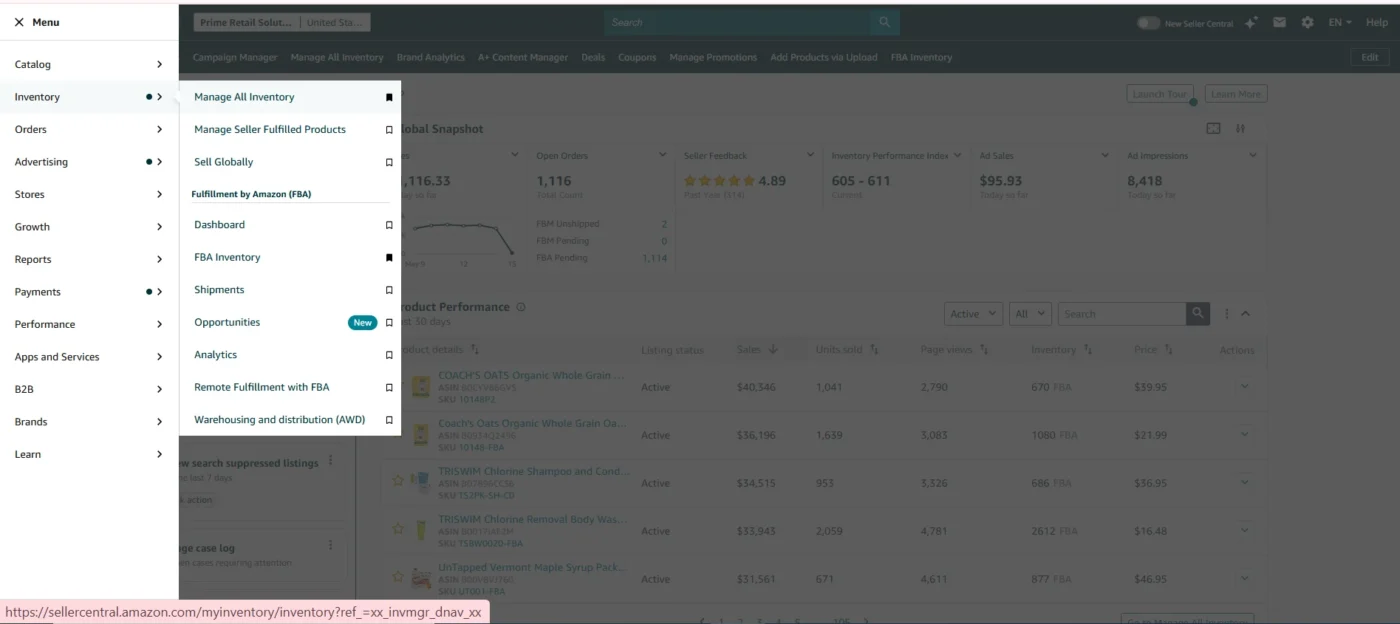The image size is (1400, 624).
Task: Star the UnTapped Vermont Maple Syrup product
Action: [x=398, y=576]
